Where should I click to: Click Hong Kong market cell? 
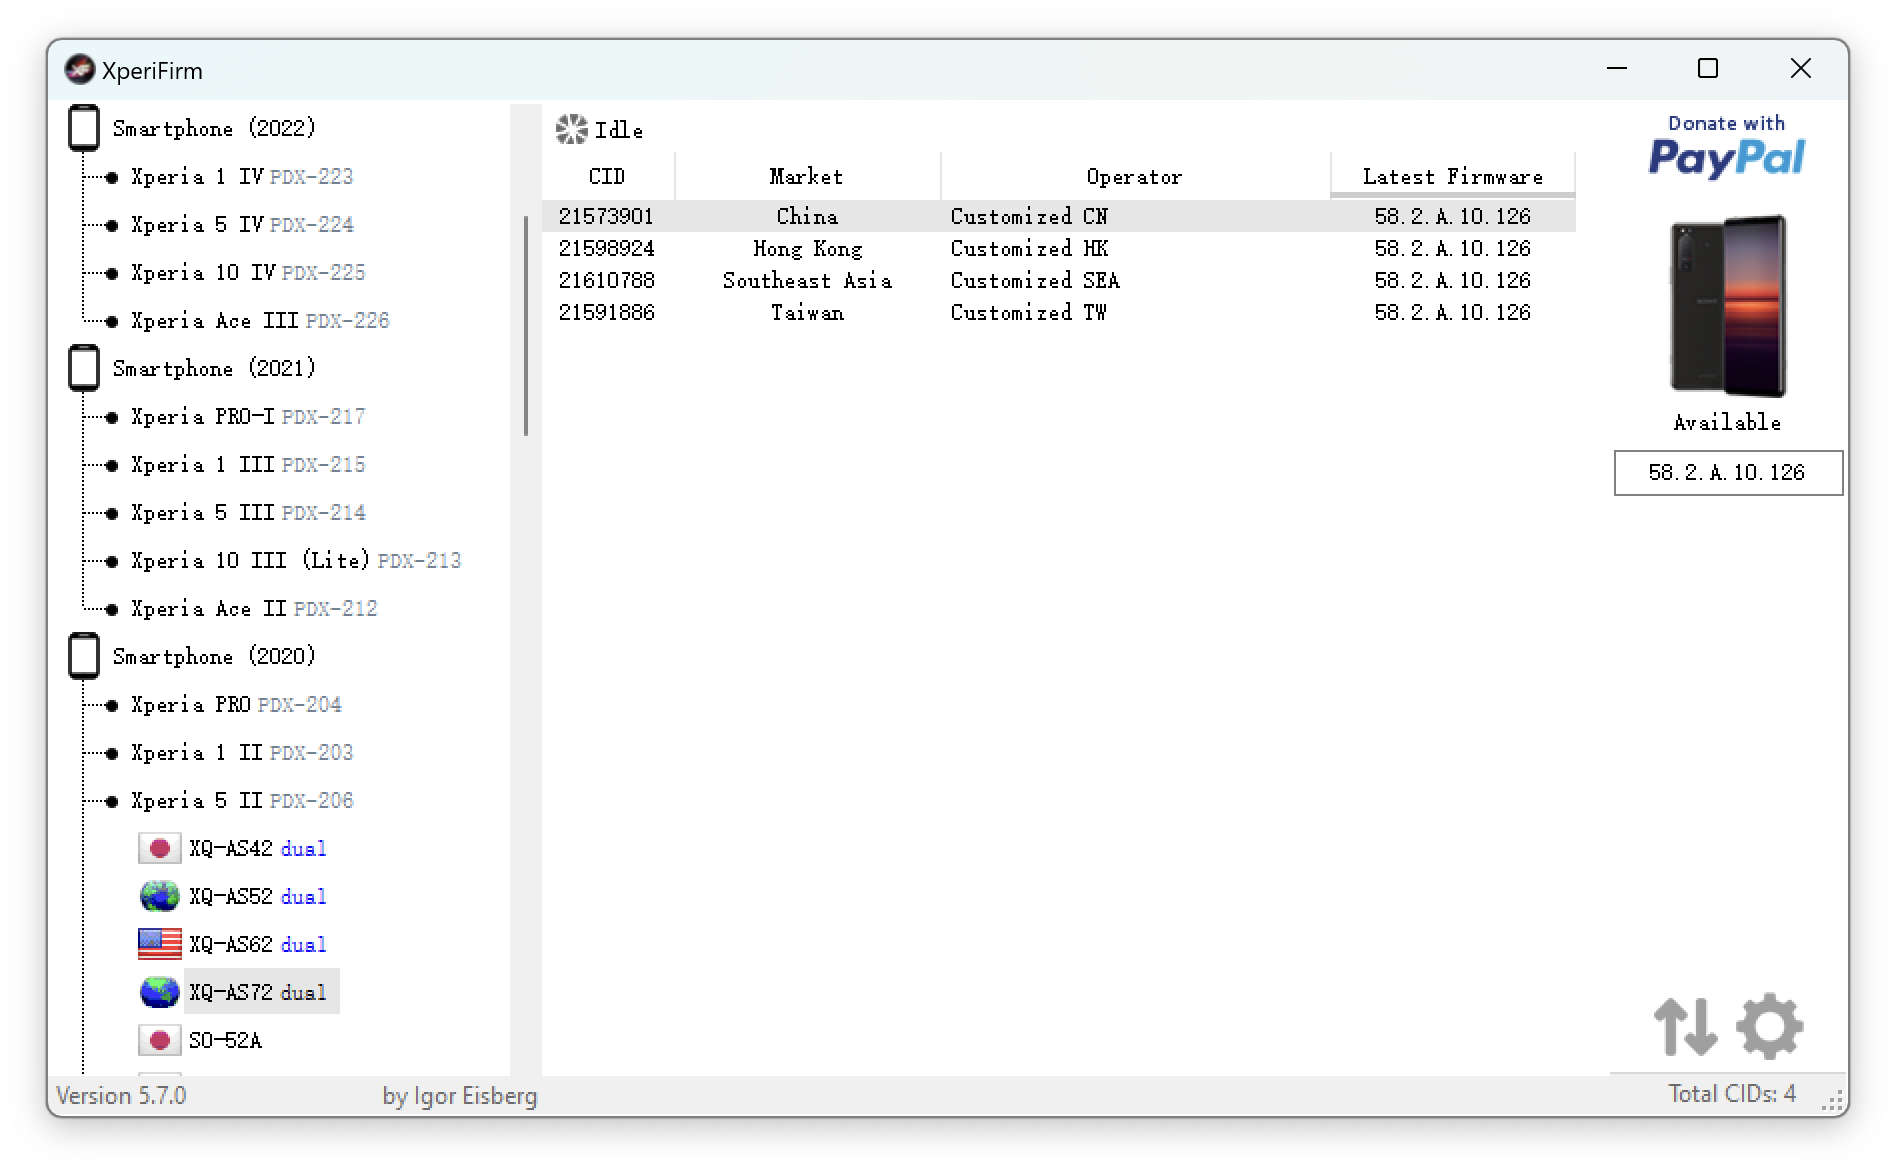tap(808, 248)
